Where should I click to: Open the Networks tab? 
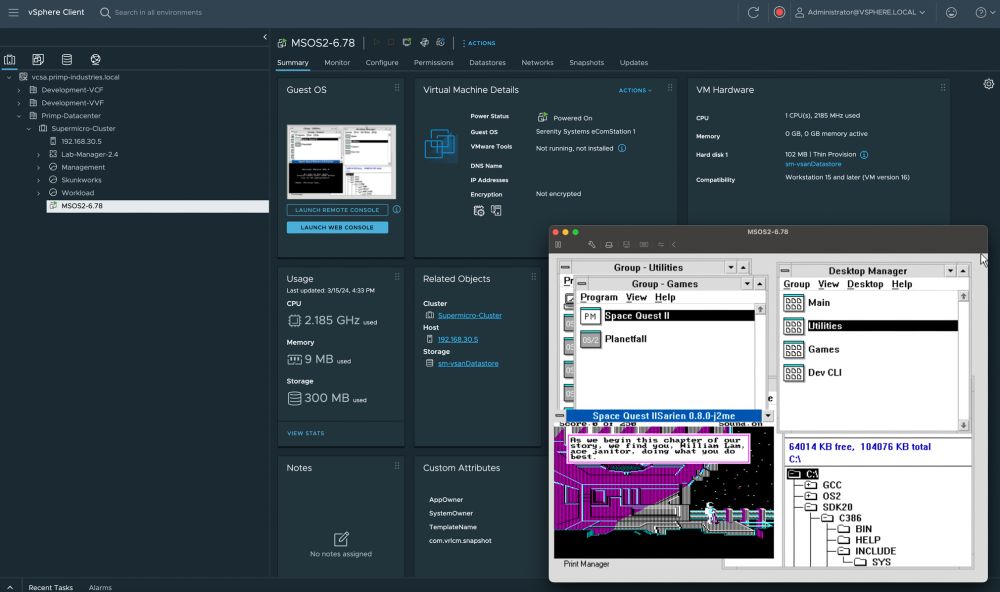537,63
